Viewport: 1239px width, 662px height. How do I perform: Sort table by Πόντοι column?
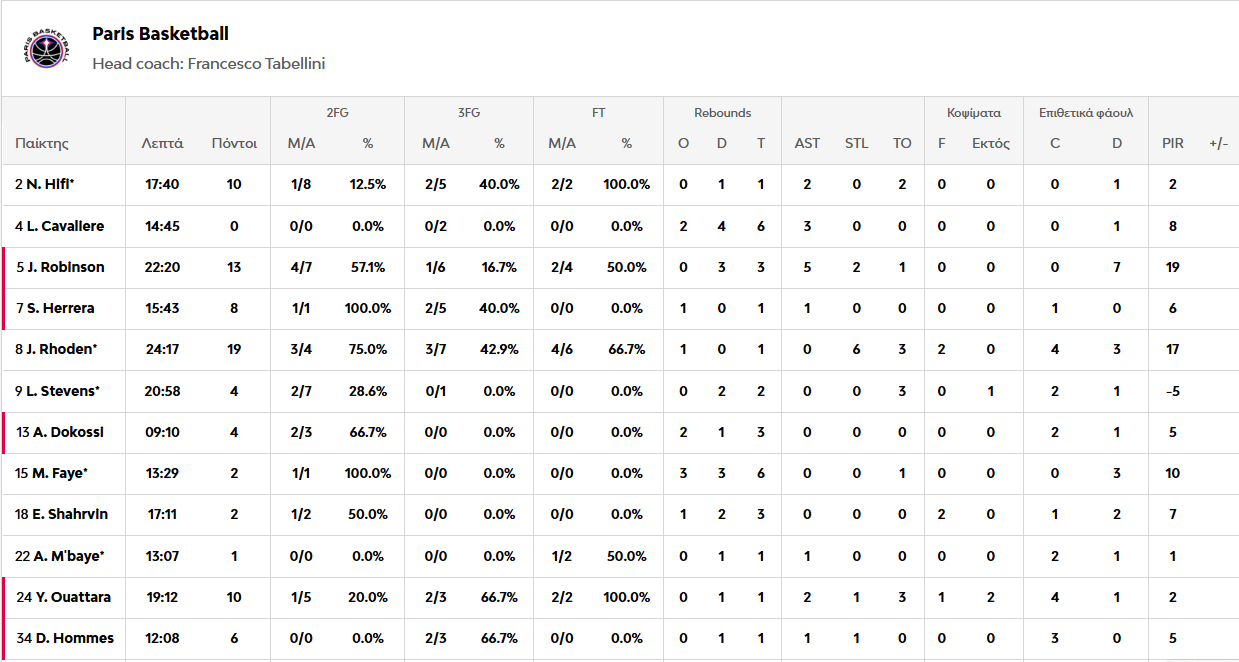pyautogui.click(x=234, y=143)
